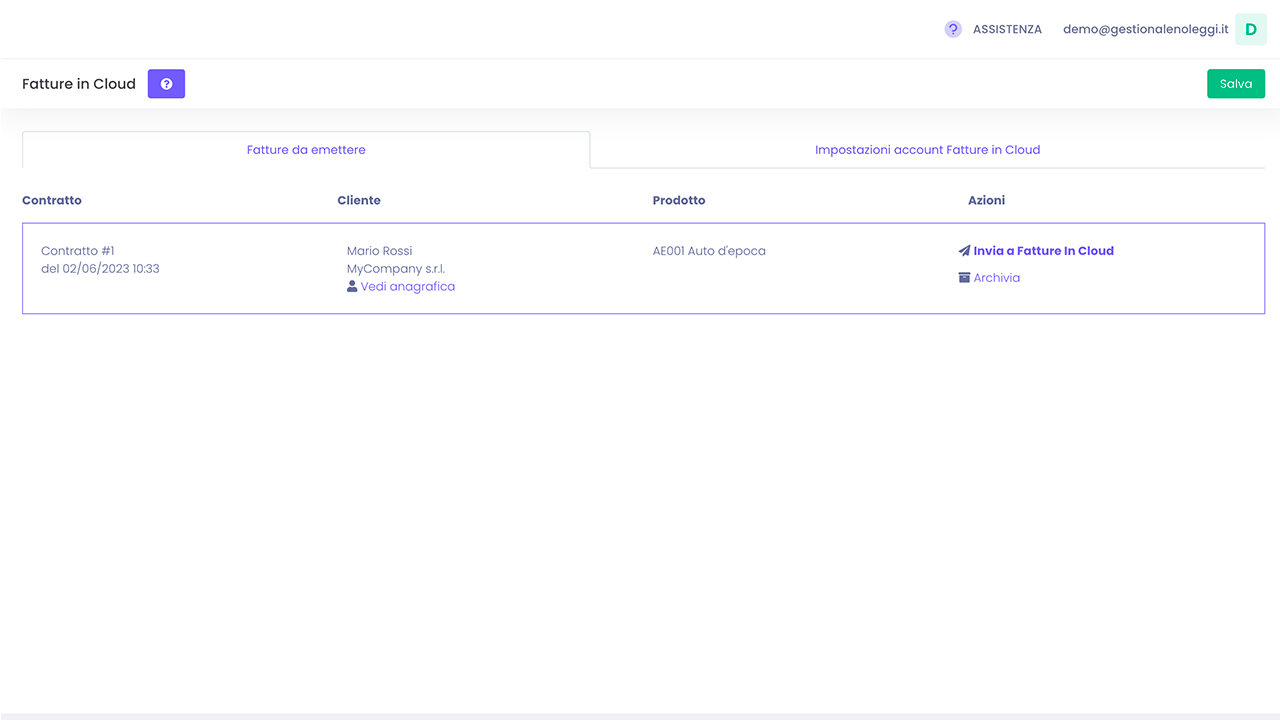
Task: Open ASSISTENZA support link
Action: (1007, 30)
